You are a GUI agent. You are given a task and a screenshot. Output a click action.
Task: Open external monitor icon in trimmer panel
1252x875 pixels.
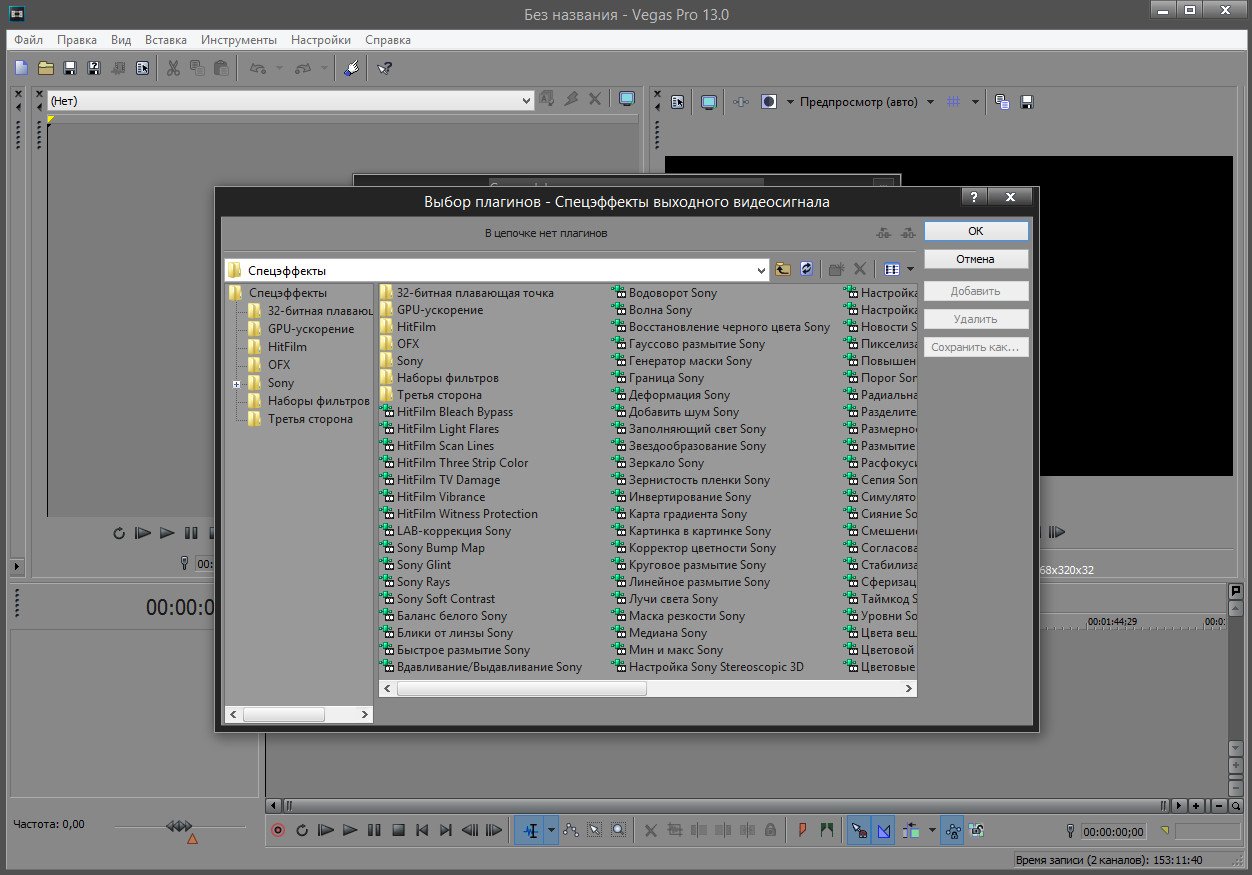[x=627, y=99]
